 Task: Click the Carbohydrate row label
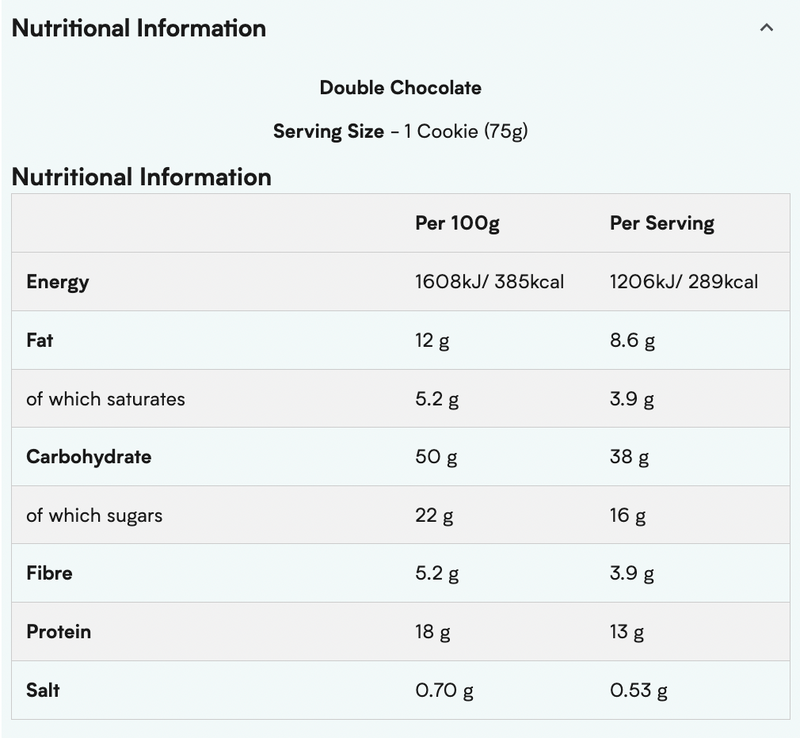click(x=88, y=457)
